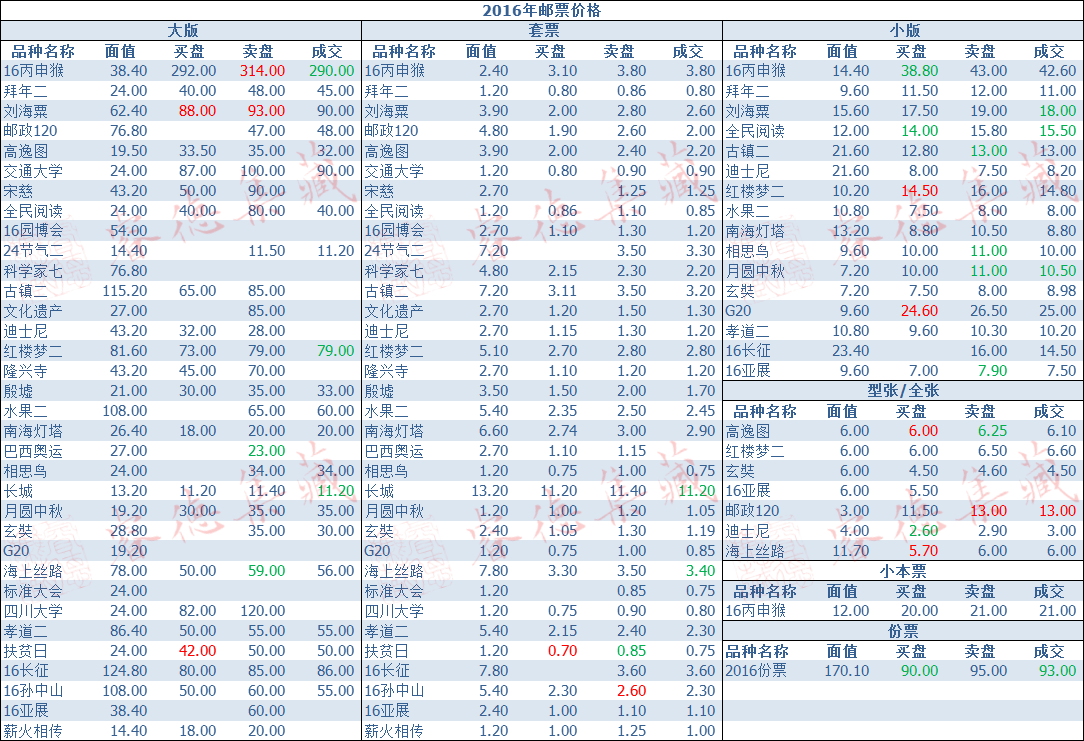The height and width of the screenshot is (741, 1084).
Task: Select face value 11.70 for 型张 海上丝路
Action: pyautogui.click(x=850, y=551)
